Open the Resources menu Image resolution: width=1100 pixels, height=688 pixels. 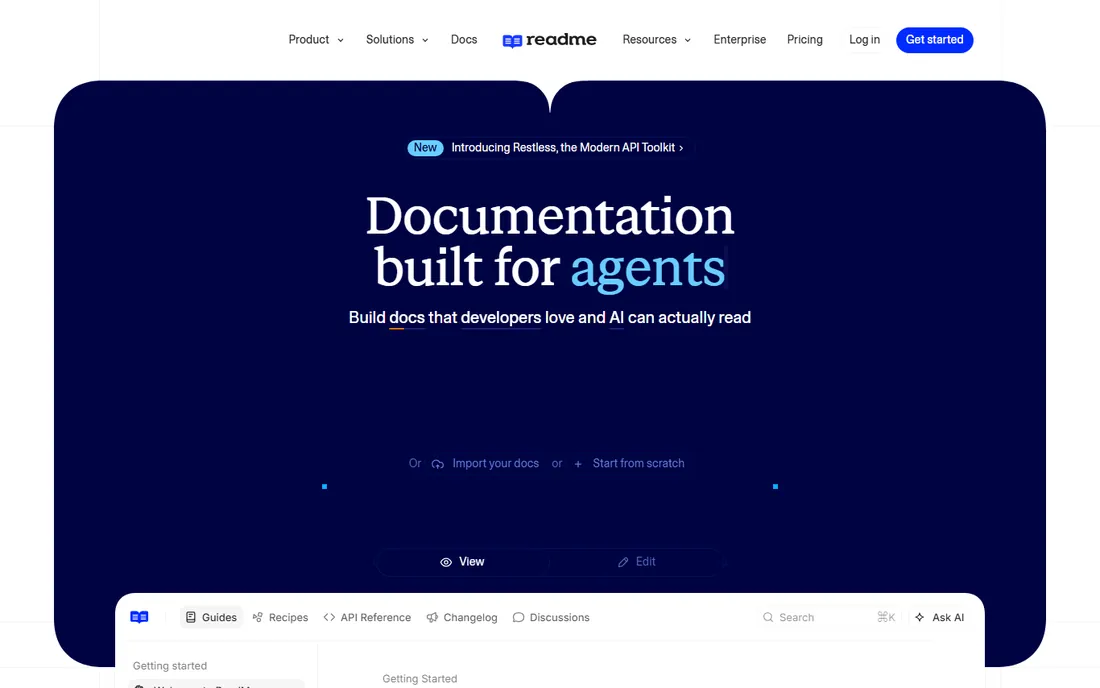coord(657,40)
